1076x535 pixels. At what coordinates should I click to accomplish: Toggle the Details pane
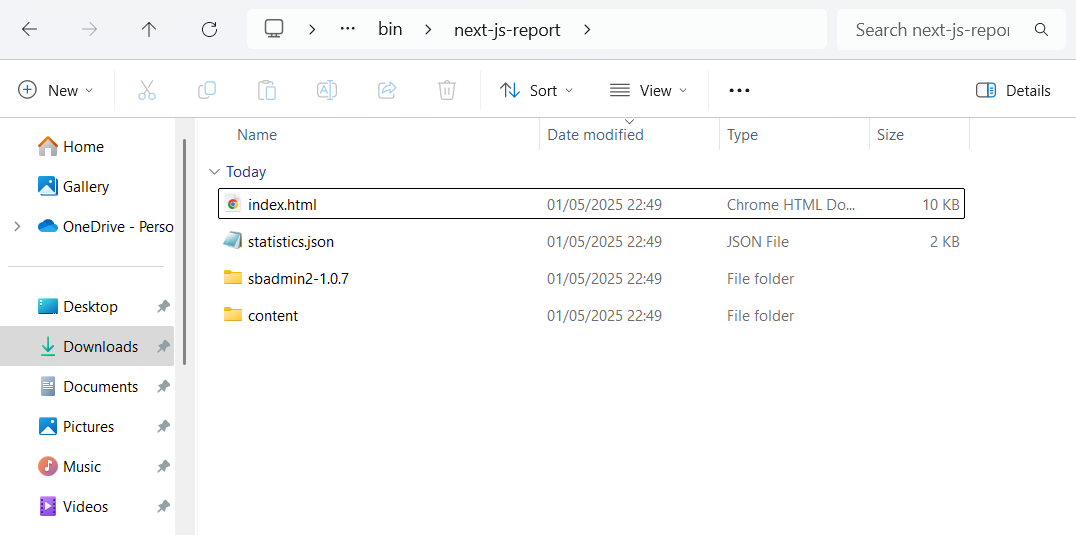click(1013, 91)
